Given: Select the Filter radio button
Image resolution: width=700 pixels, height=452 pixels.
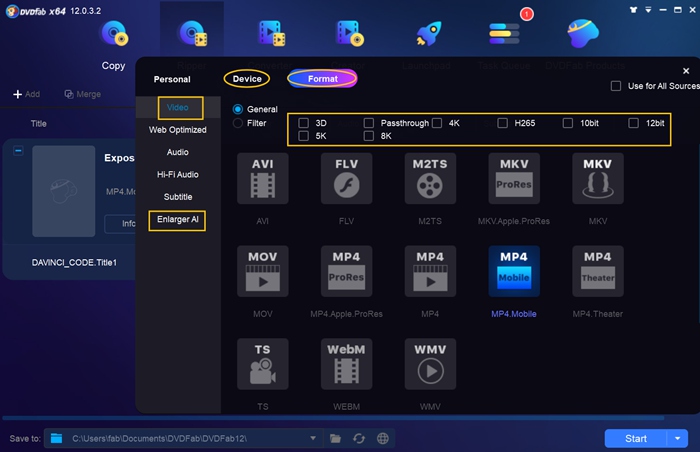Looking at the screenshot, I should coord(238,123).
